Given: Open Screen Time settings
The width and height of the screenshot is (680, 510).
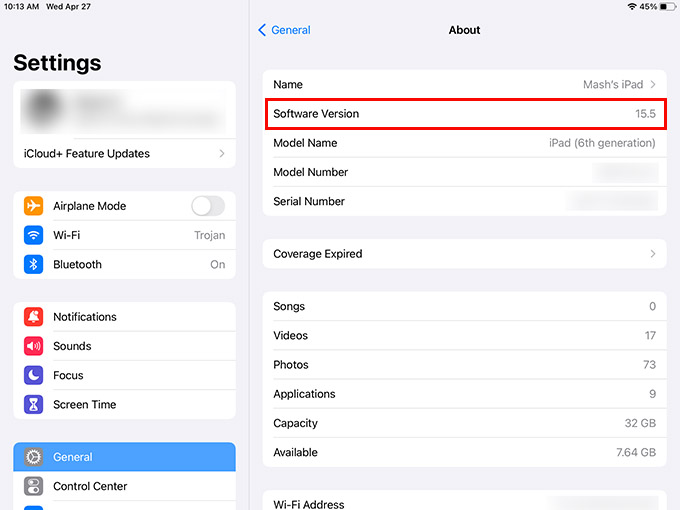Looking at the screenshot, I should [x=124, y=404].
